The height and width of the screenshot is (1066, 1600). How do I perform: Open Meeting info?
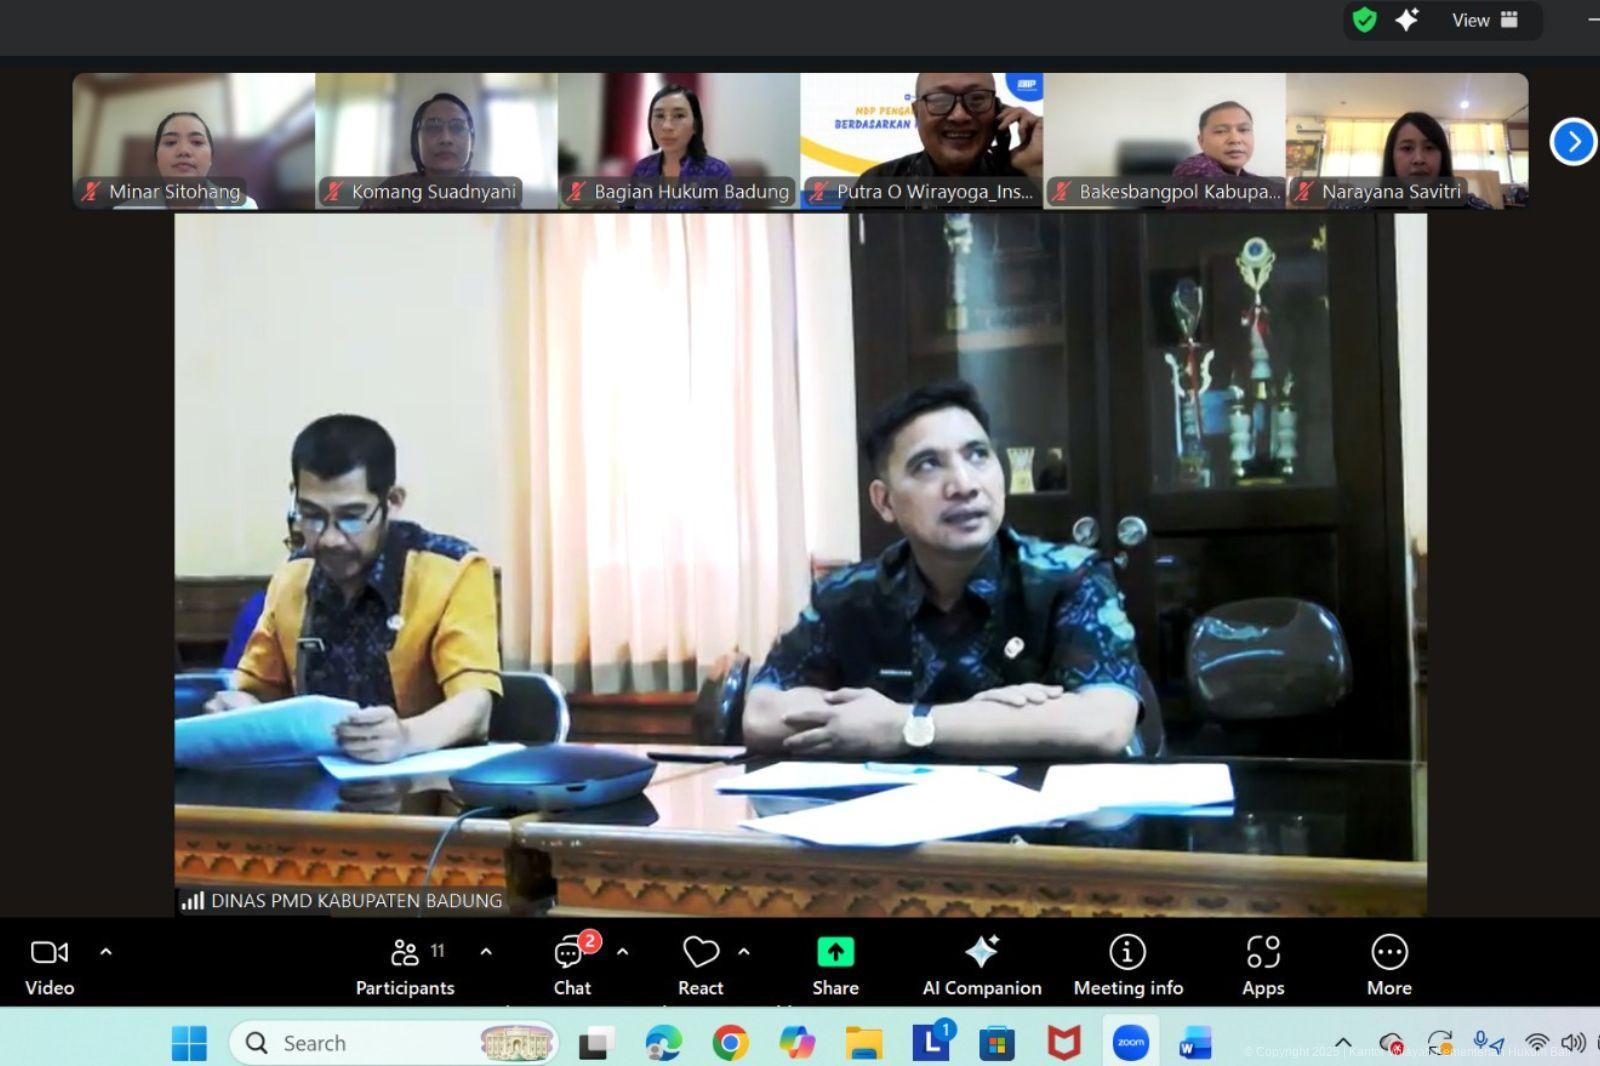1127,966
